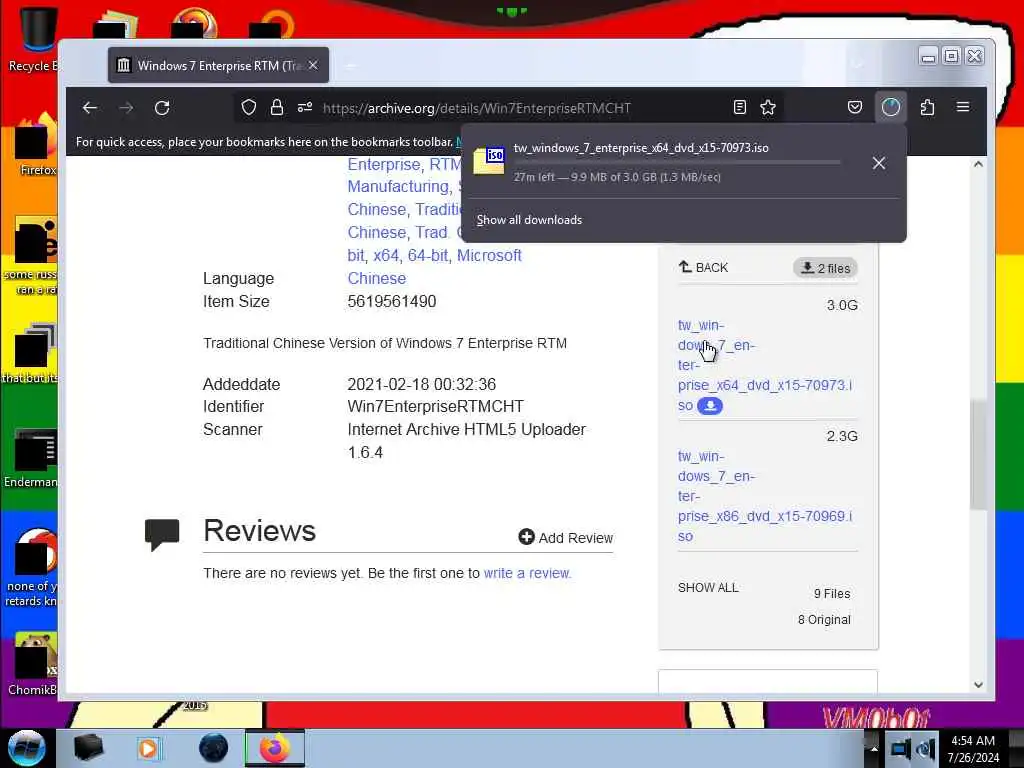Open site permissions icon in address bar
Screen dimensions: 1024x768
click(x=305, y=108)
